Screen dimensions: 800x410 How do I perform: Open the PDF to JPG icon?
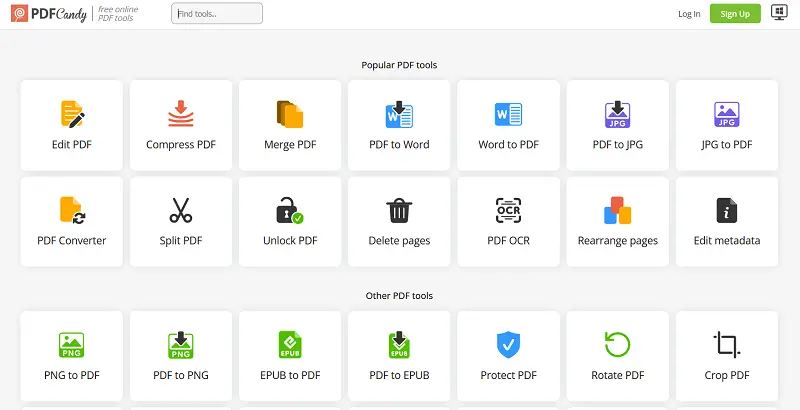click(617, 114)
